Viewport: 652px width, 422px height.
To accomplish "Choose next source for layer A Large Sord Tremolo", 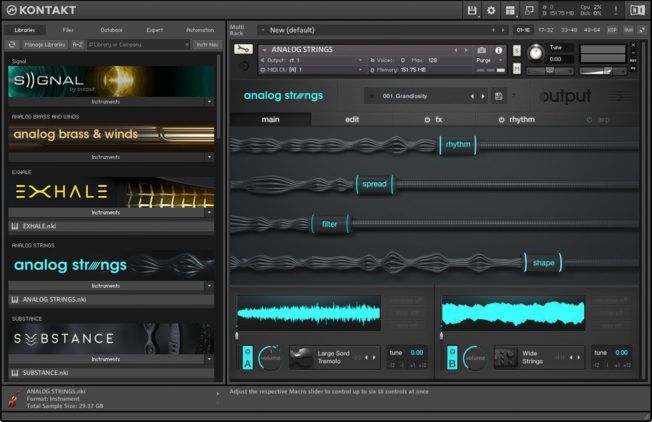I will click(x=374, y=358).
